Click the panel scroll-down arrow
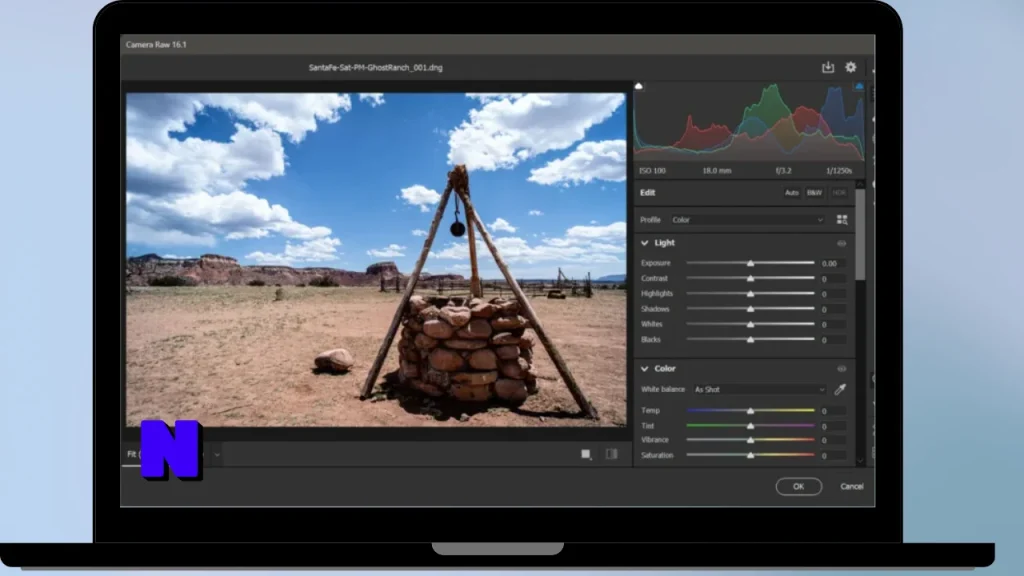This screenshot has width=1024, height=576. 860,461
